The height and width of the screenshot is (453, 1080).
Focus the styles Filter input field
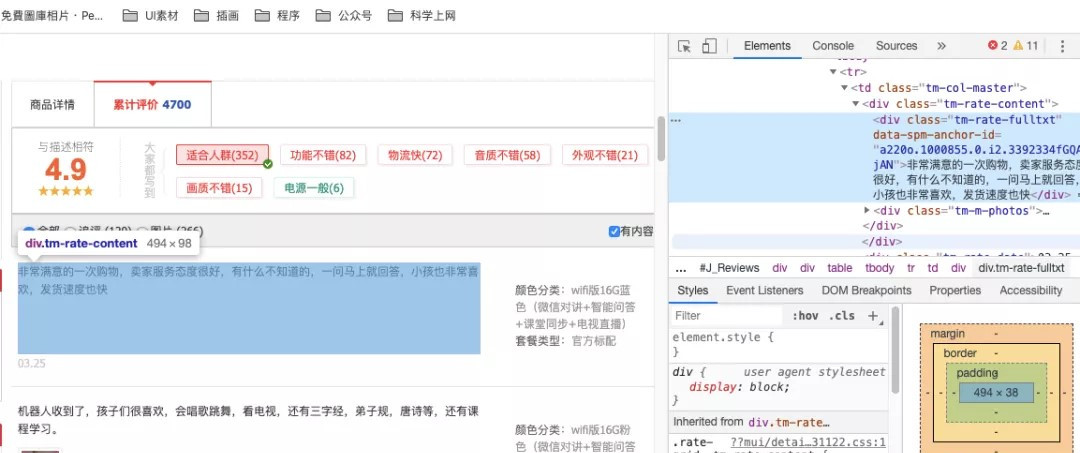[727, 316]
